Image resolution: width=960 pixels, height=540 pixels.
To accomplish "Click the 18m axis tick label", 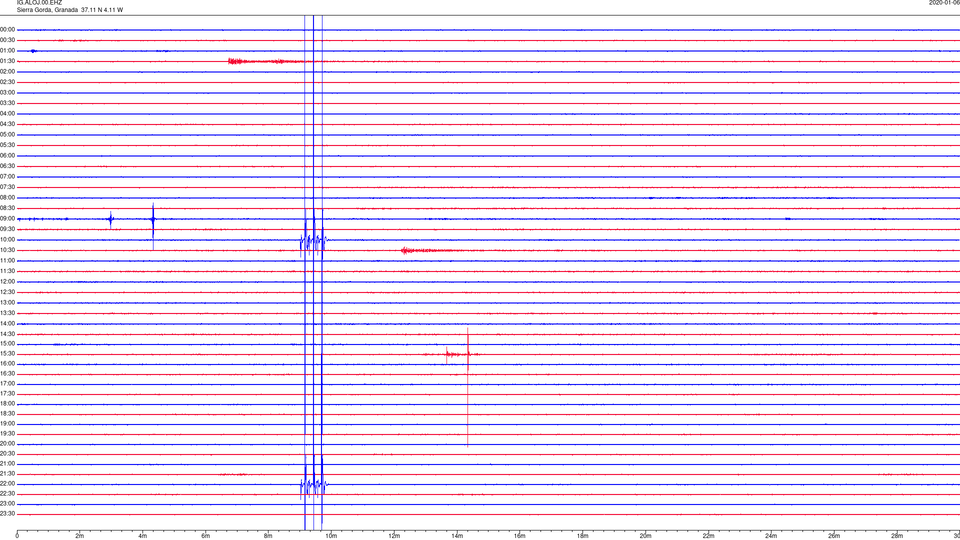I will point(583,536).
